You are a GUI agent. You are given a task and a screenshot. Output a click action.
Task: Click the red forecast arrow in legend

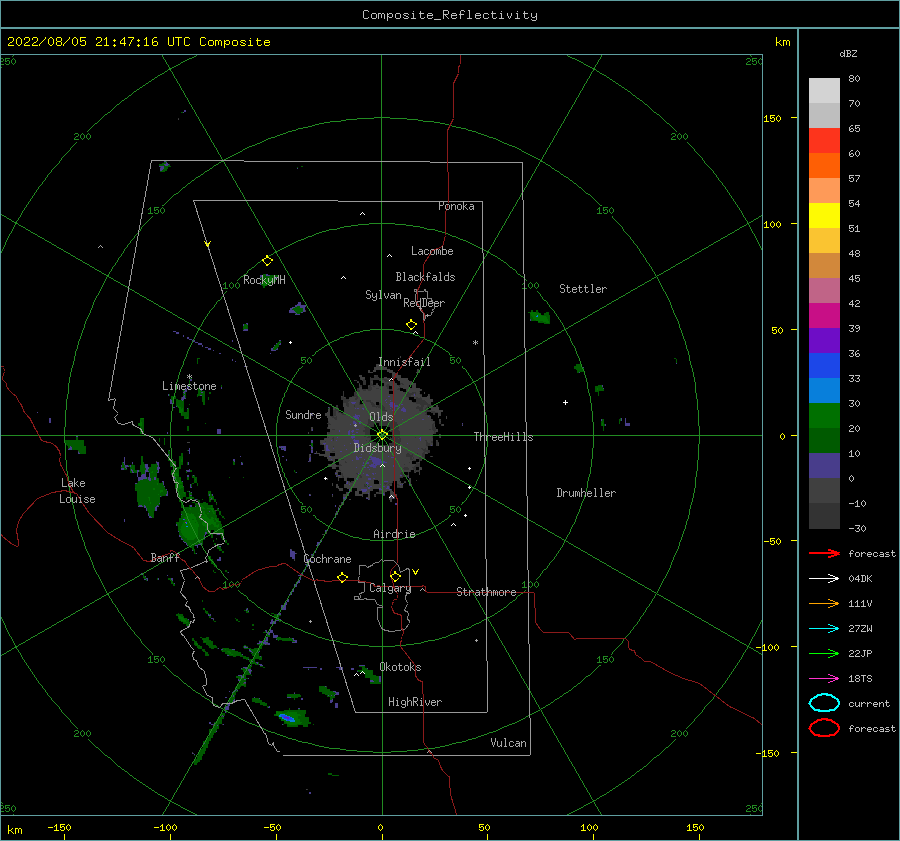coord(824,553)
